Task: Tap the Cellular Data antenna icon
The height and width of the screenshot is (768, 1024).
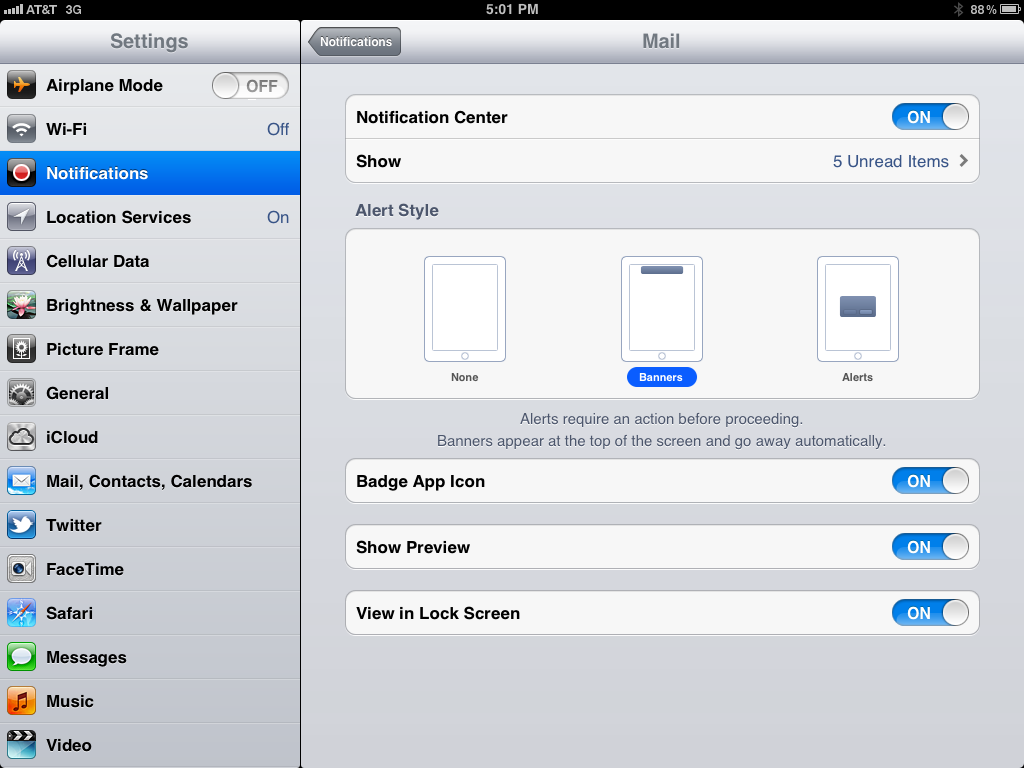Action: 22,261
